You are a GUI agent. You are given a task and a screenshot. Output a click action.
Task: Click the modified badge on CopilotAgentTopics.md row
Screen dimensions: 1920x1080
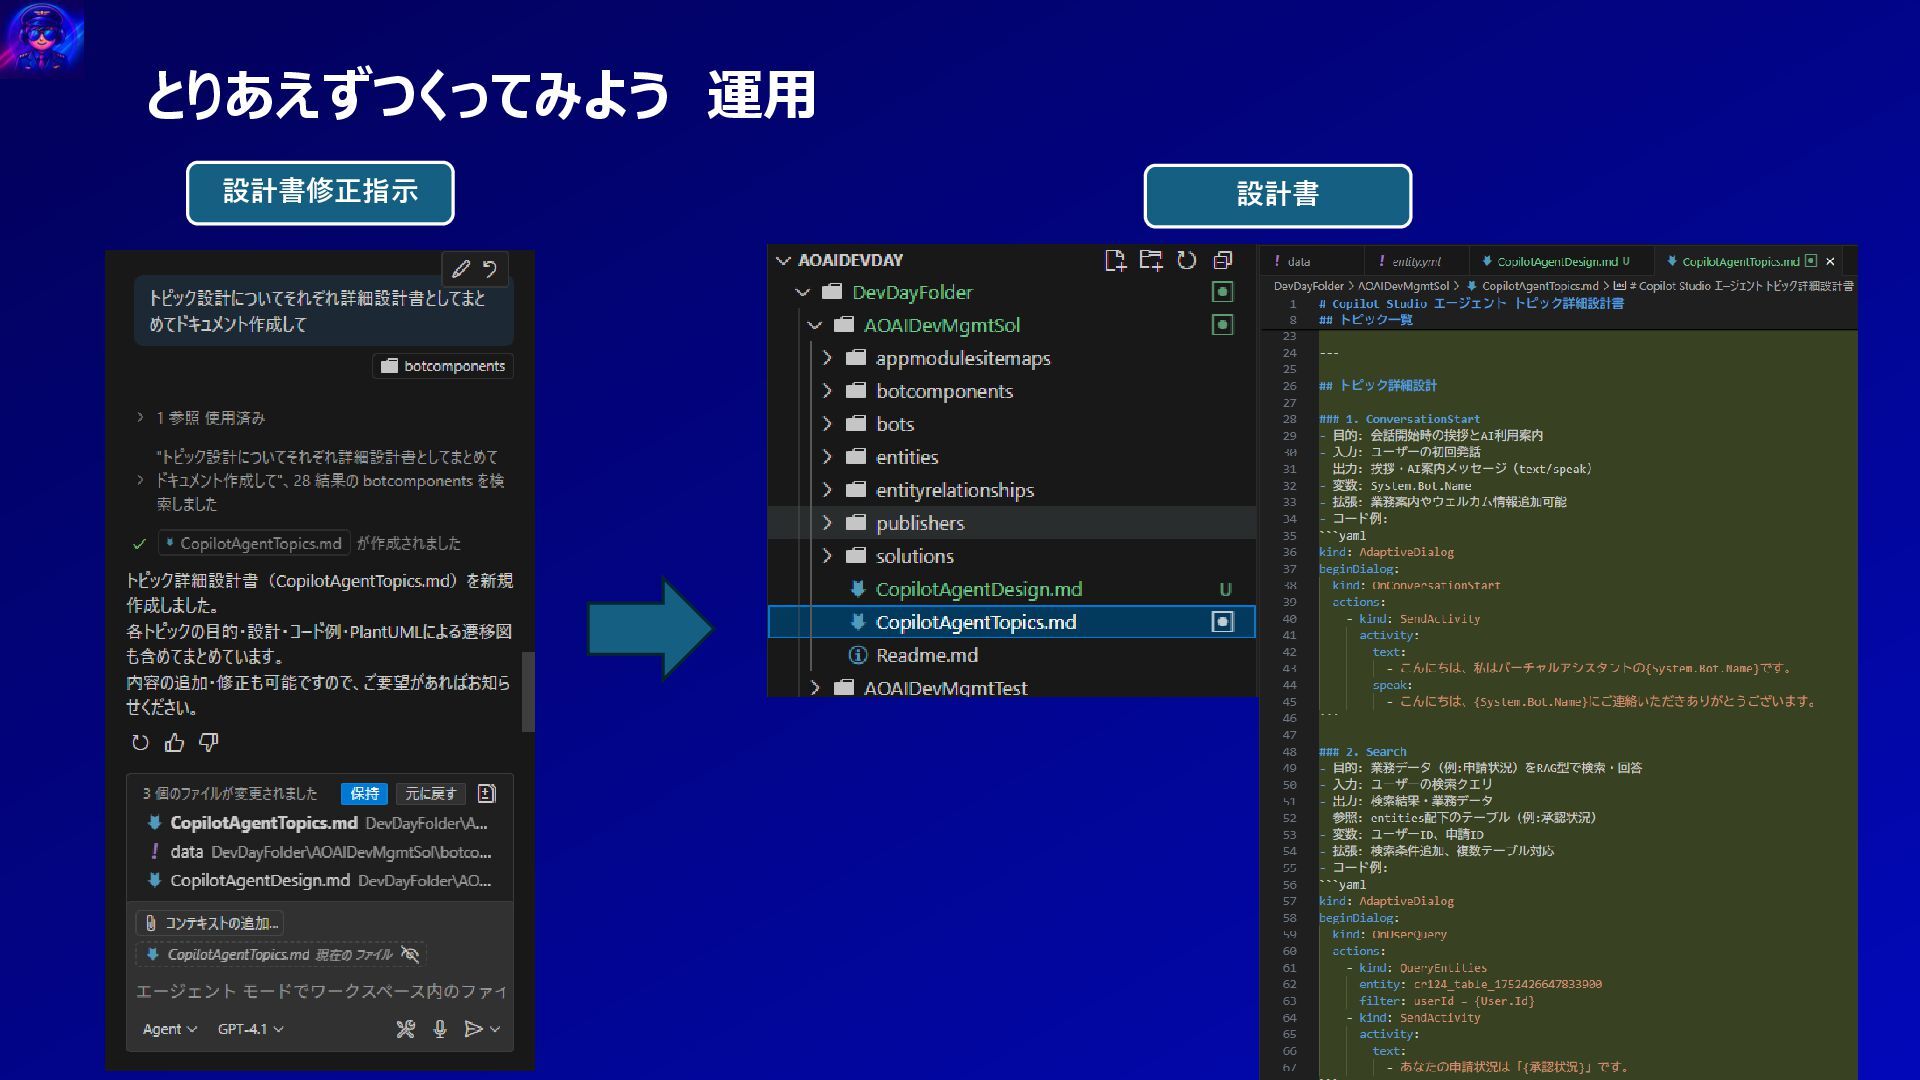pos(1222,622)
